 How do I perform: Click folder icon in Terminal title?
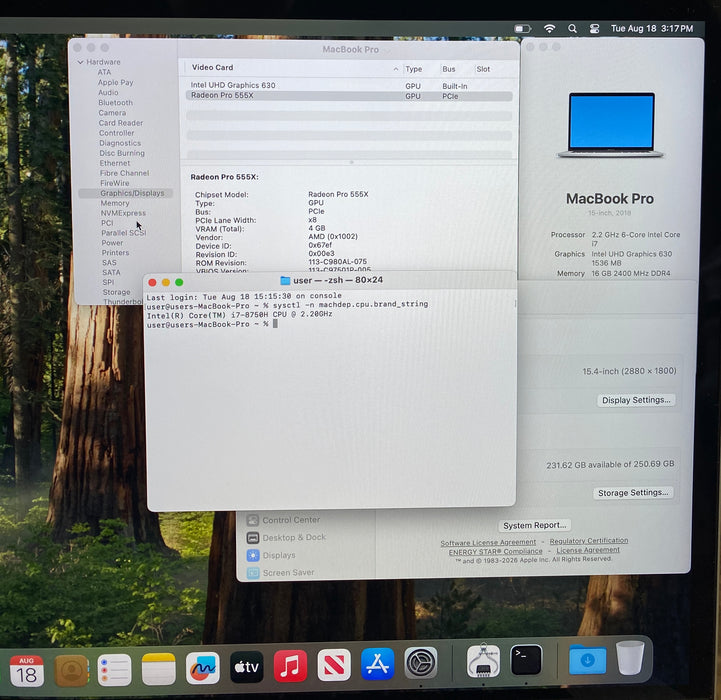point(285,280)
